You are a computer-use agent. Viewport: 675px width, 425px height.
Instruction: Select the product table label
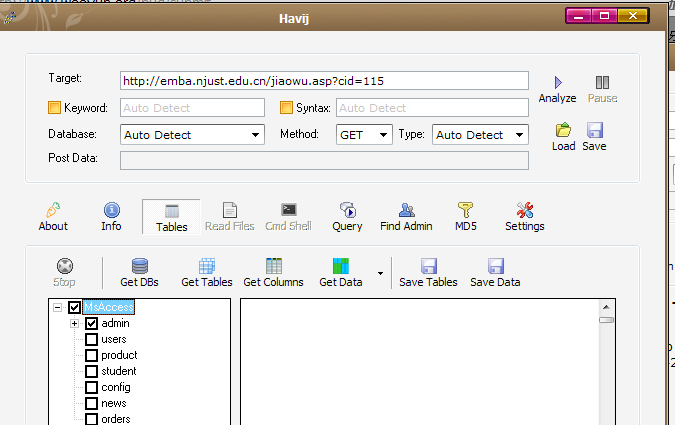(x=119, y=355)
